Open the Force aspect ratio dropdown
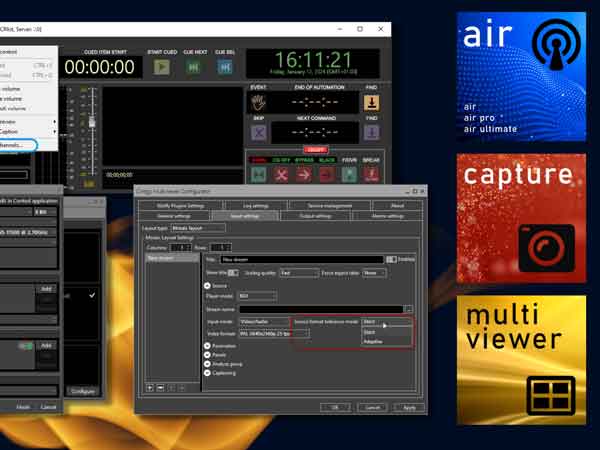 [x=375, y=273]
